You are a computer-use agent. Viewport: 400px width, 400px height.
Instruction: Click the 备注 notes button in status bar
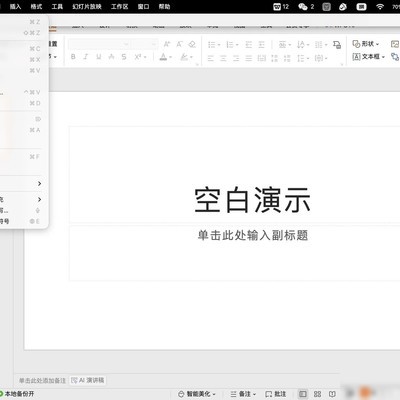click(243, 394)
